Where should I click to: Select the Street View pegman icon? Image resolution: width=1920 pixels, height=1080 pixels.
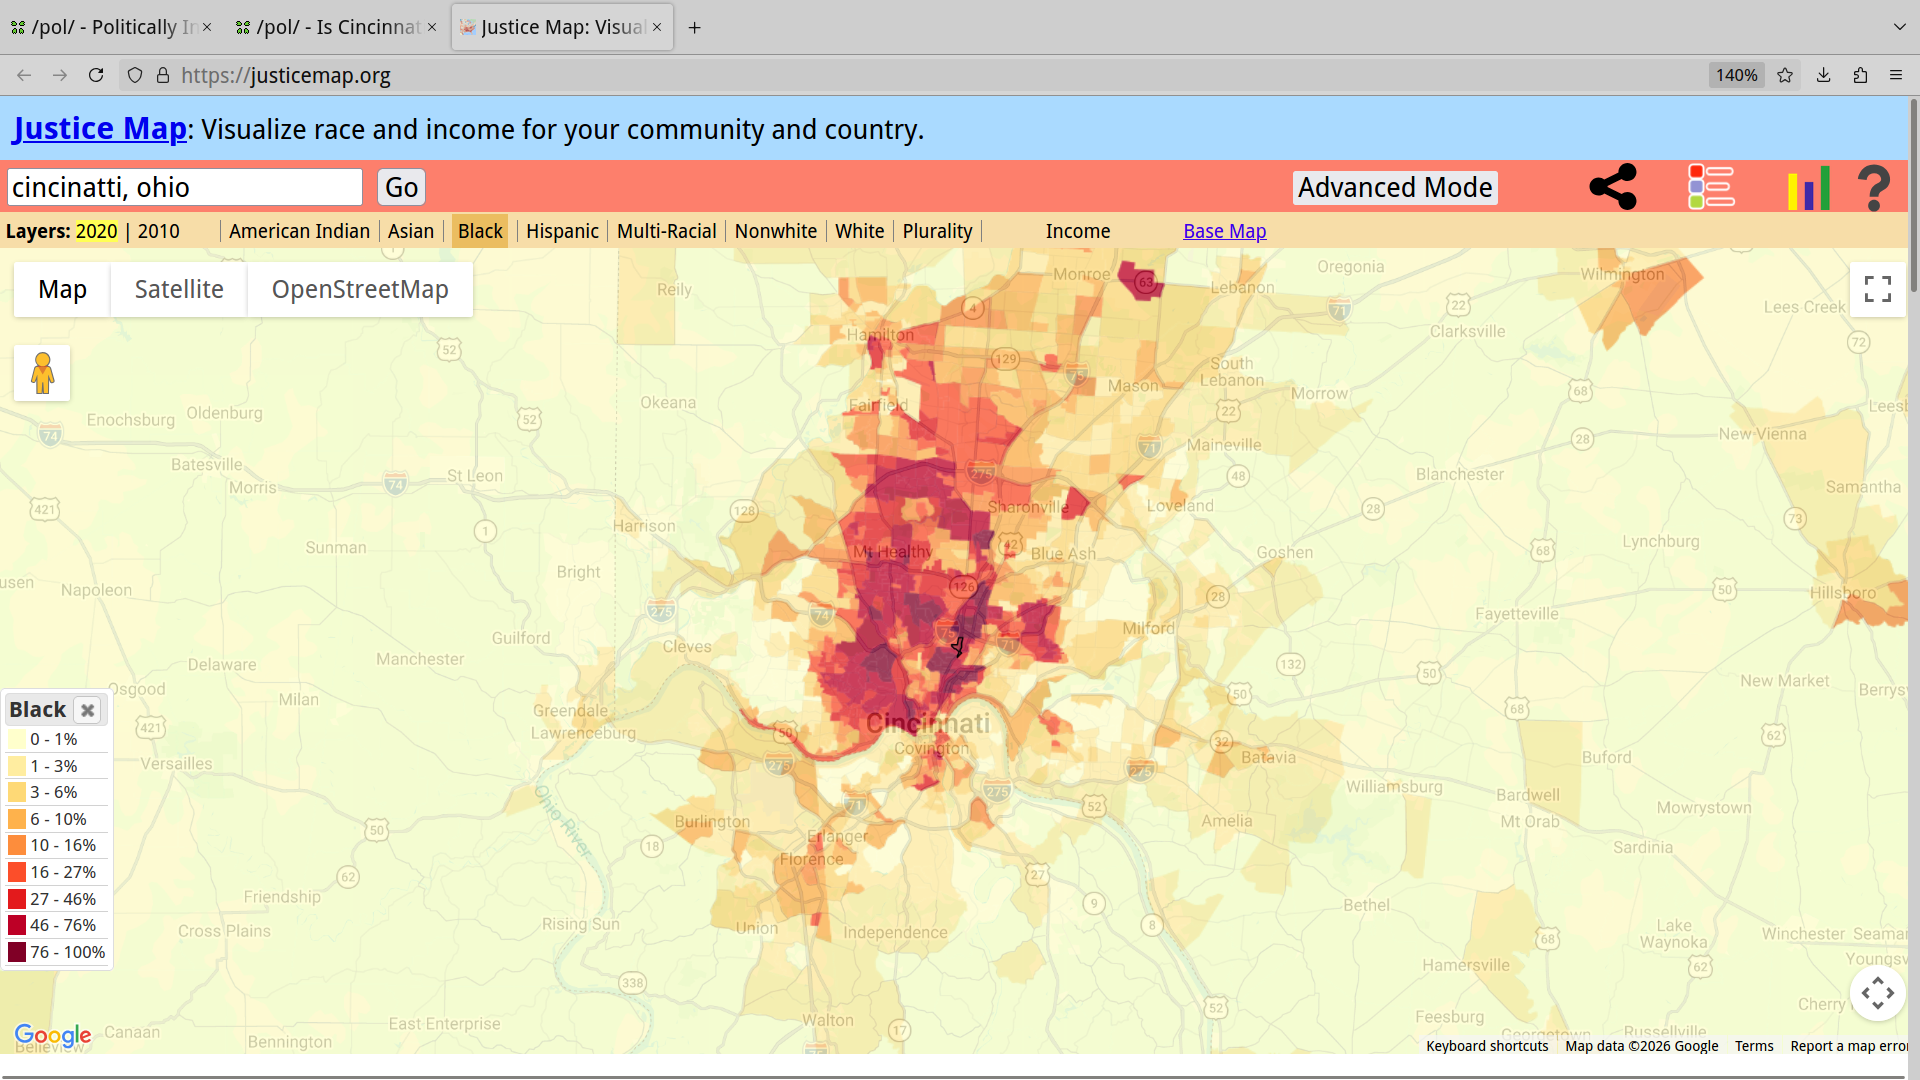(x=42, y=373)
